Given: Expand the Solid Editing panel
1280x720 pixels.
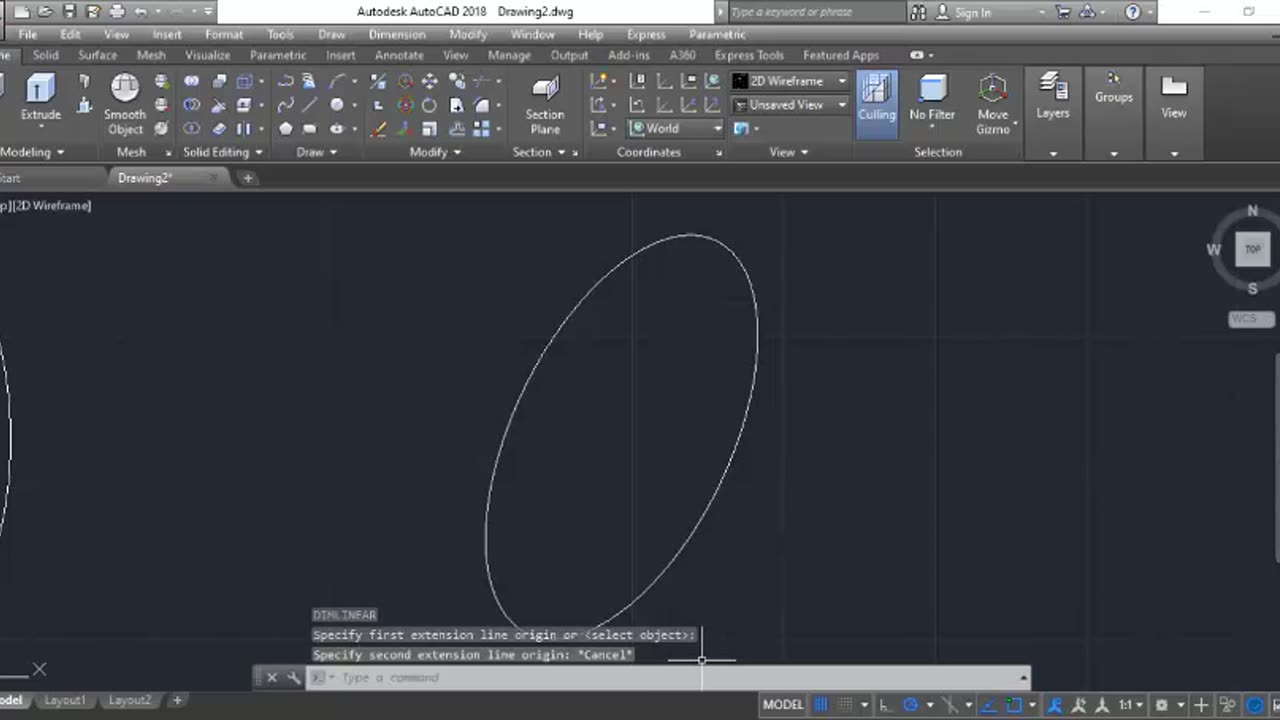Looking at the screenshot, I should click(x=223, y=152).
